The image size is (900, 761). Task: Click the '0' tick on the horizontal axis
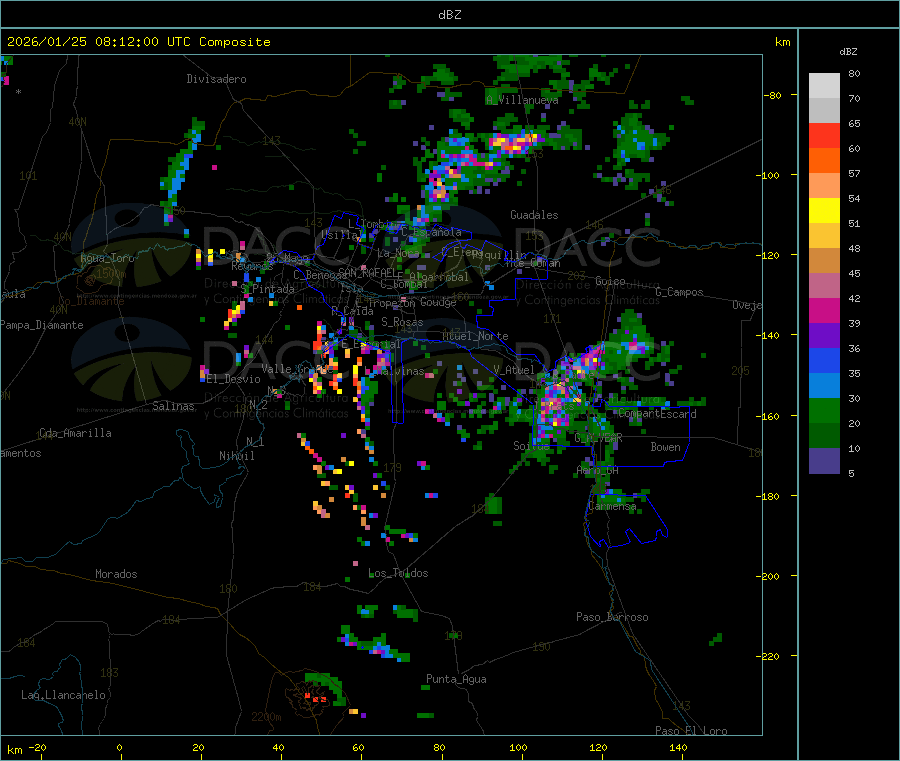(x=119, y=747)
